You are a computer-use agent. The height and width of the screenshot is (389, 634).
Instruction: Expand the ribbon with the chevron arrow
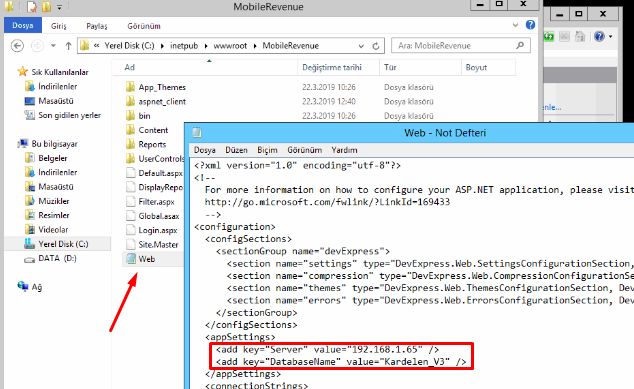(x=515, y=25)
